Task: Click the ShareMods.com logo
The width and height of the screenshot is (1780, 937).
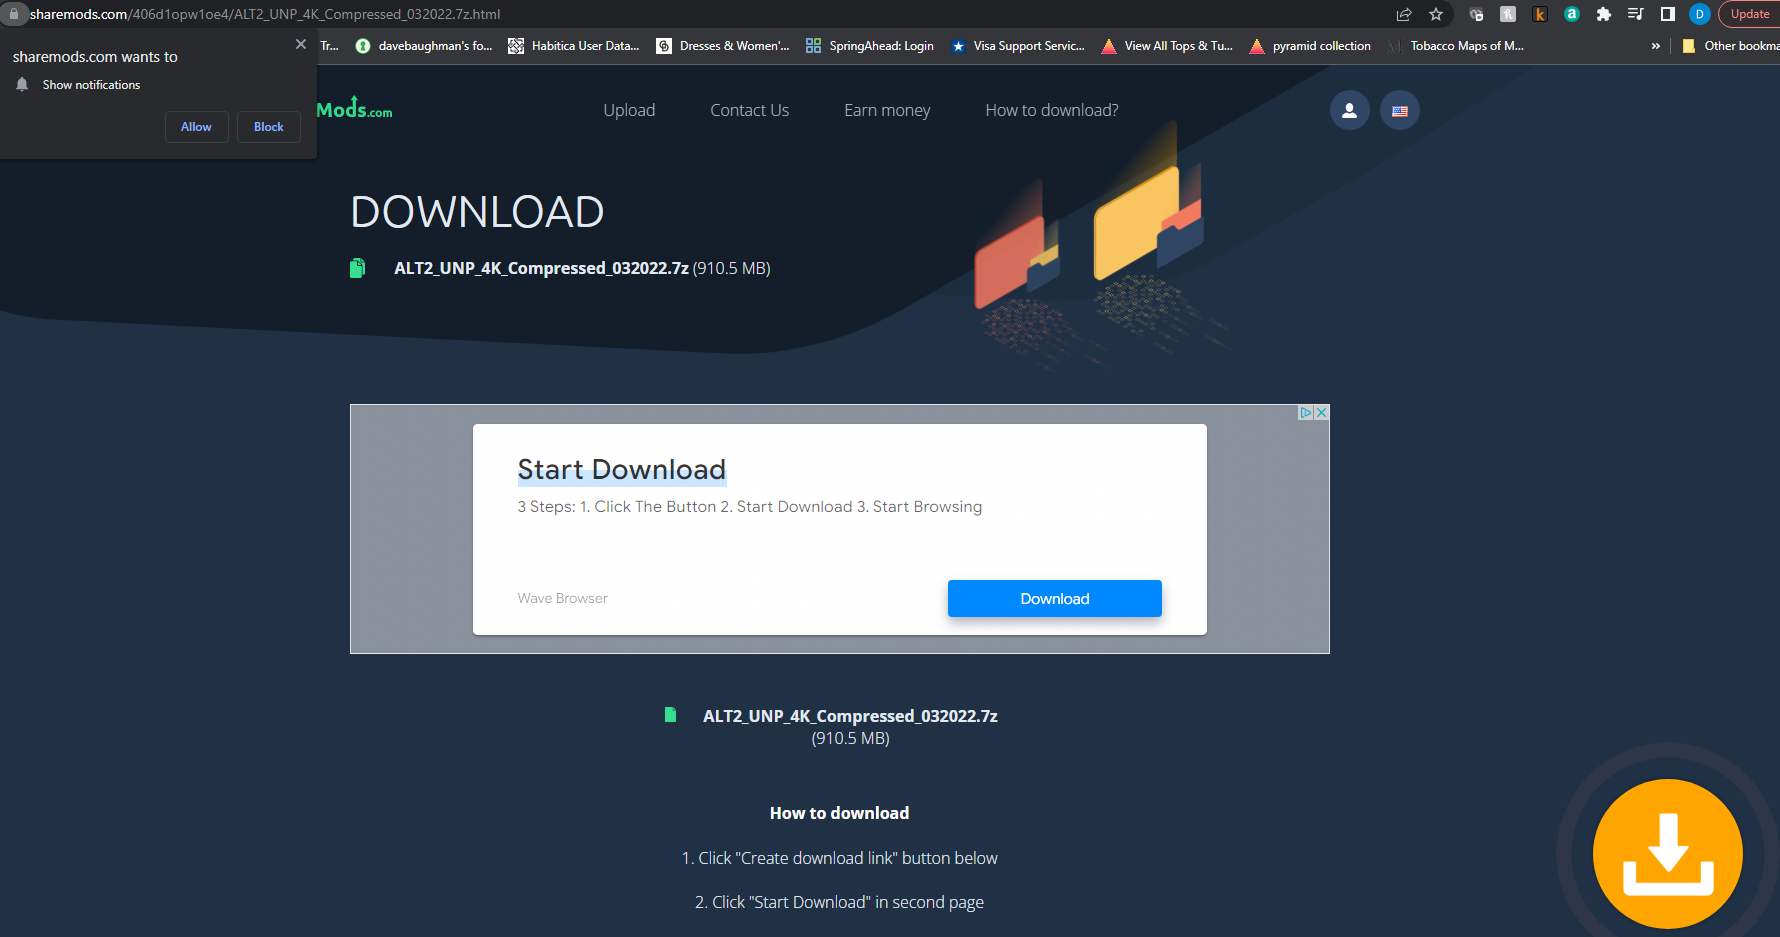Action: [x=355, y=108]
